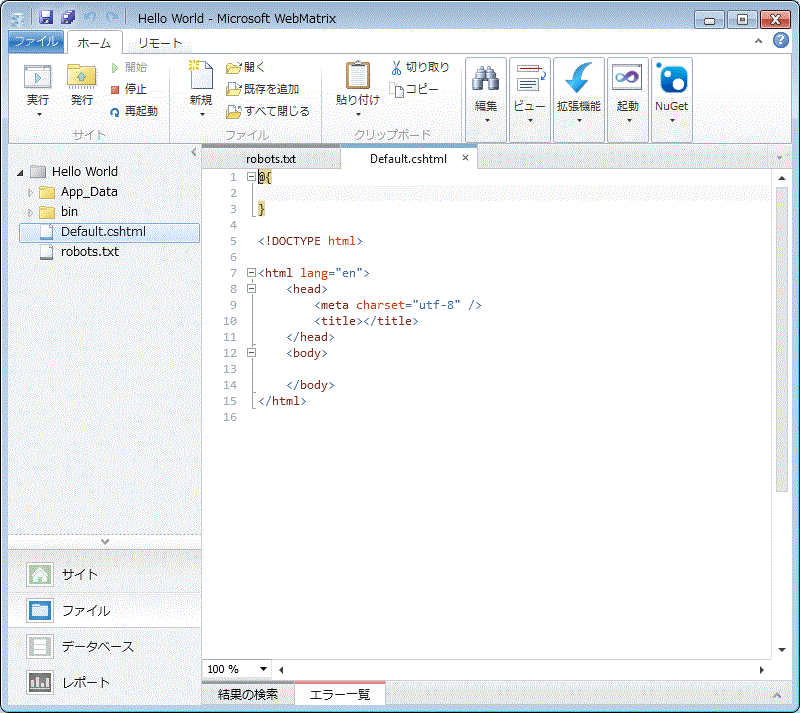Click the vertical scrollbar thumb in editor
The width and height of the screenshot is (800, 713).
782,339
